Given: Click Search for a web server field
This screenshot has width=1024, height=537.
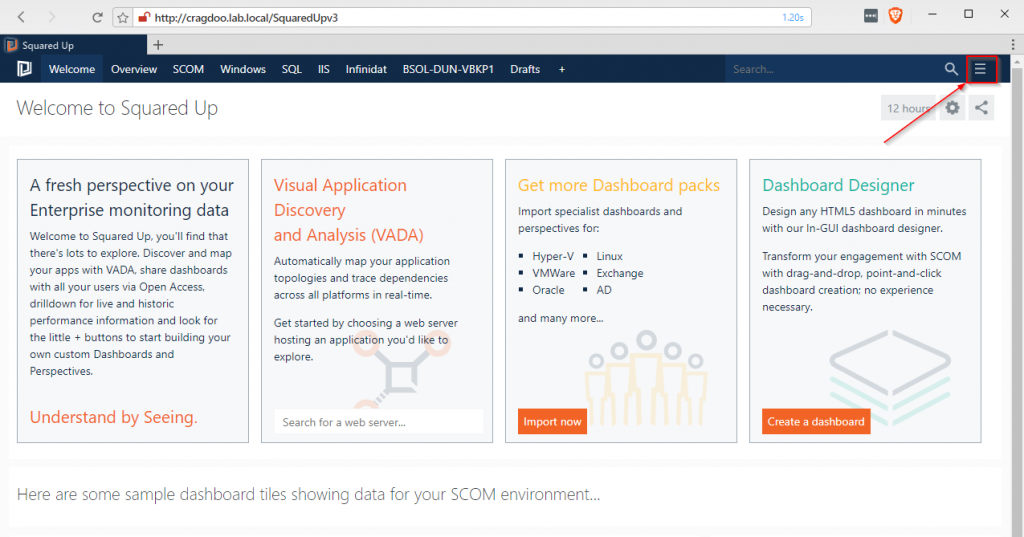Looking at the screenshot, I should [379, 422].
